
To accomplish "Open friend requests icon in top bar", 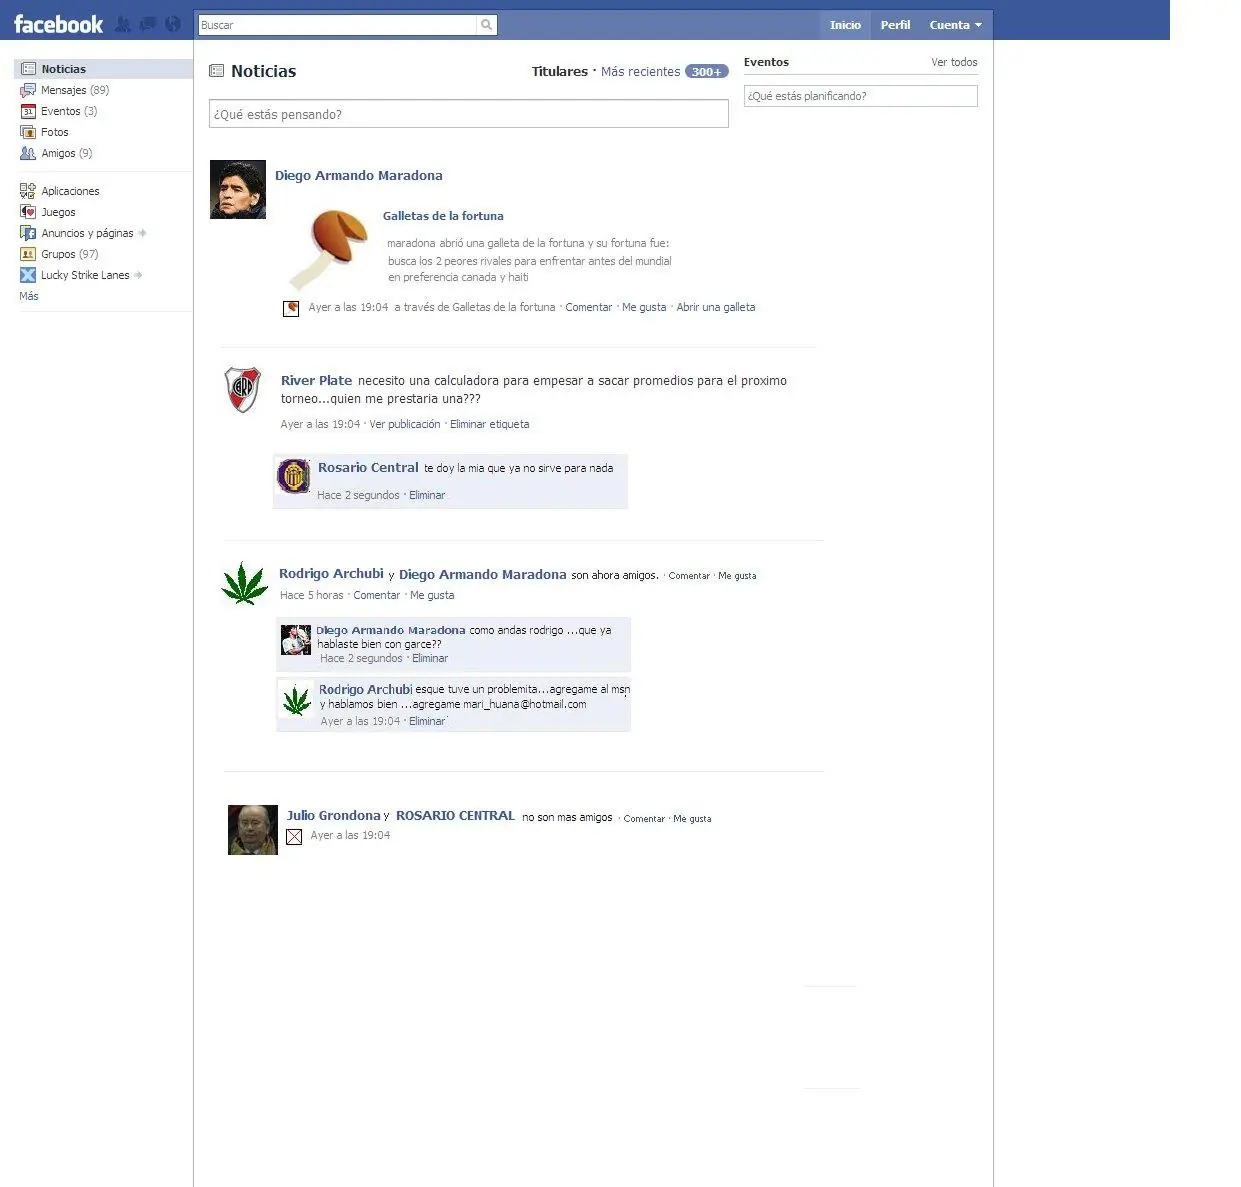I will (123, 24).
